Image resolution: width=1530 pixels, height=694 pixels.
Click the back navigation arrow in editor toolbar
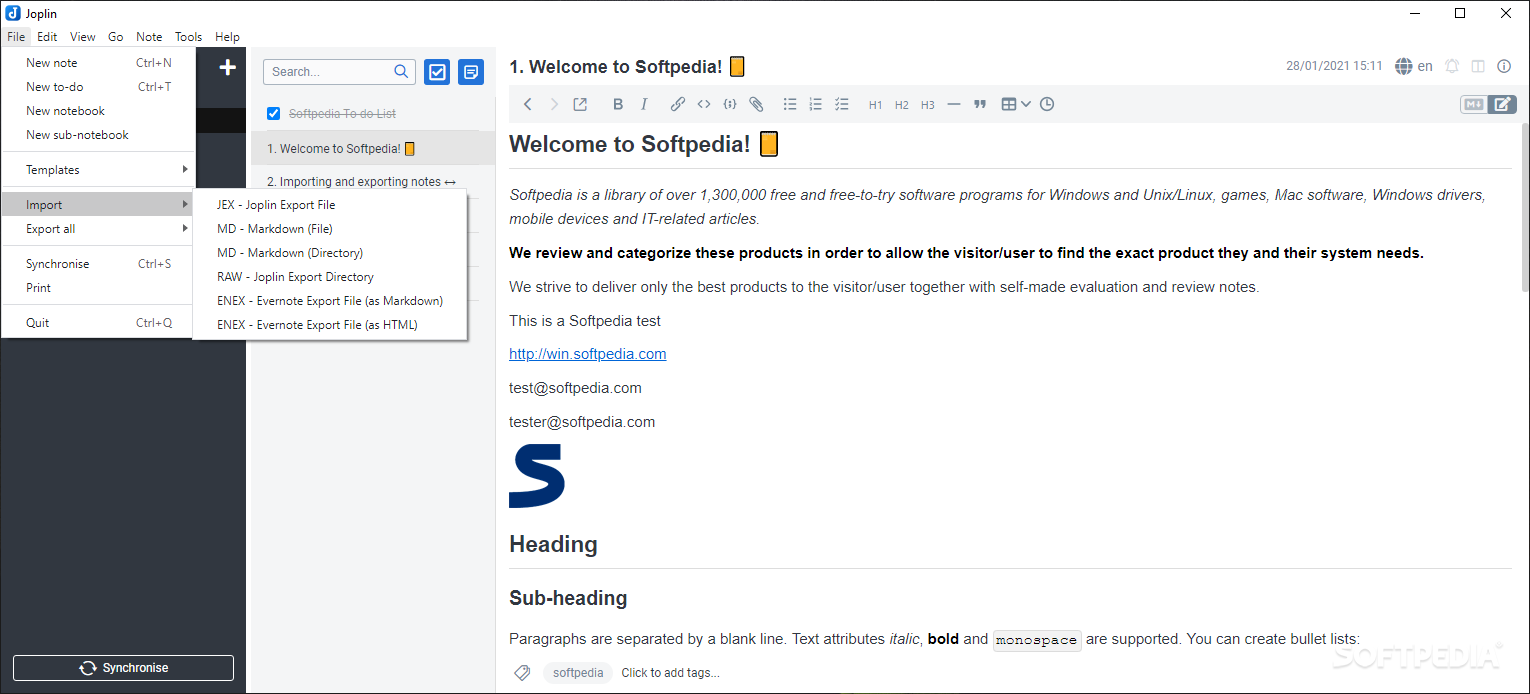pos(528,104)
